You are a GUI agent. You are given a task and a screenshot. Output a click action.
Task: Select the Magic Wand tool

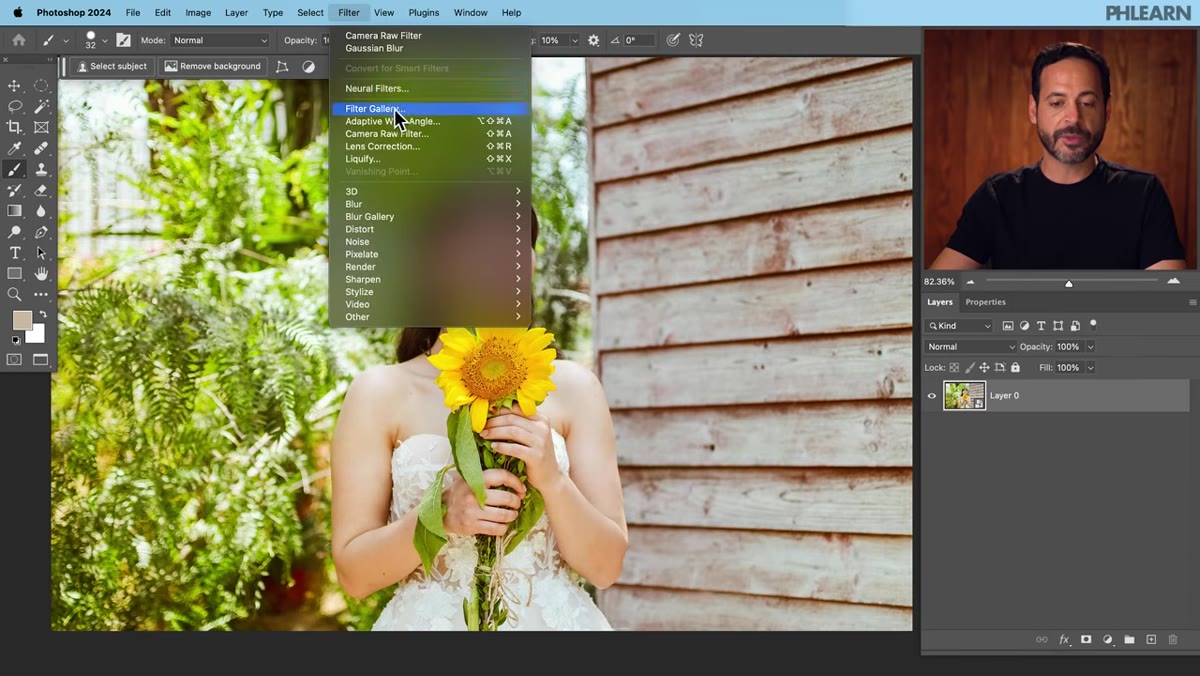(x=41, y=106)
